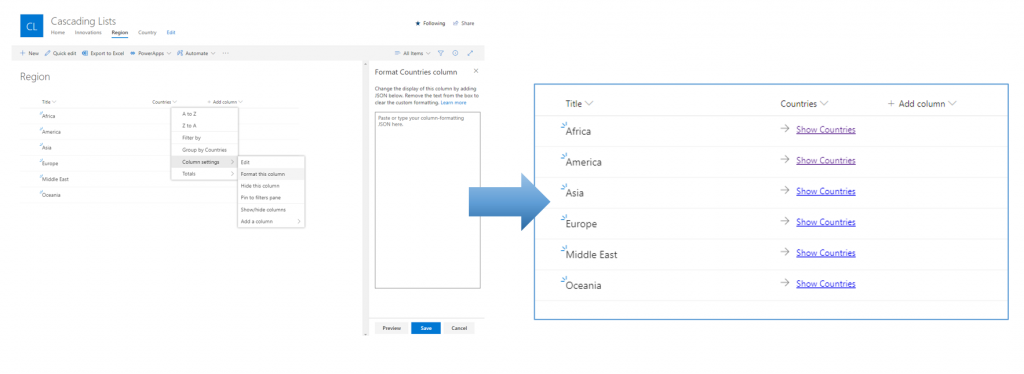The height and width of the screenshot is (374, 1024).
Task: Open the ellipsis overflow in command bar
Action: pos(225,54)
